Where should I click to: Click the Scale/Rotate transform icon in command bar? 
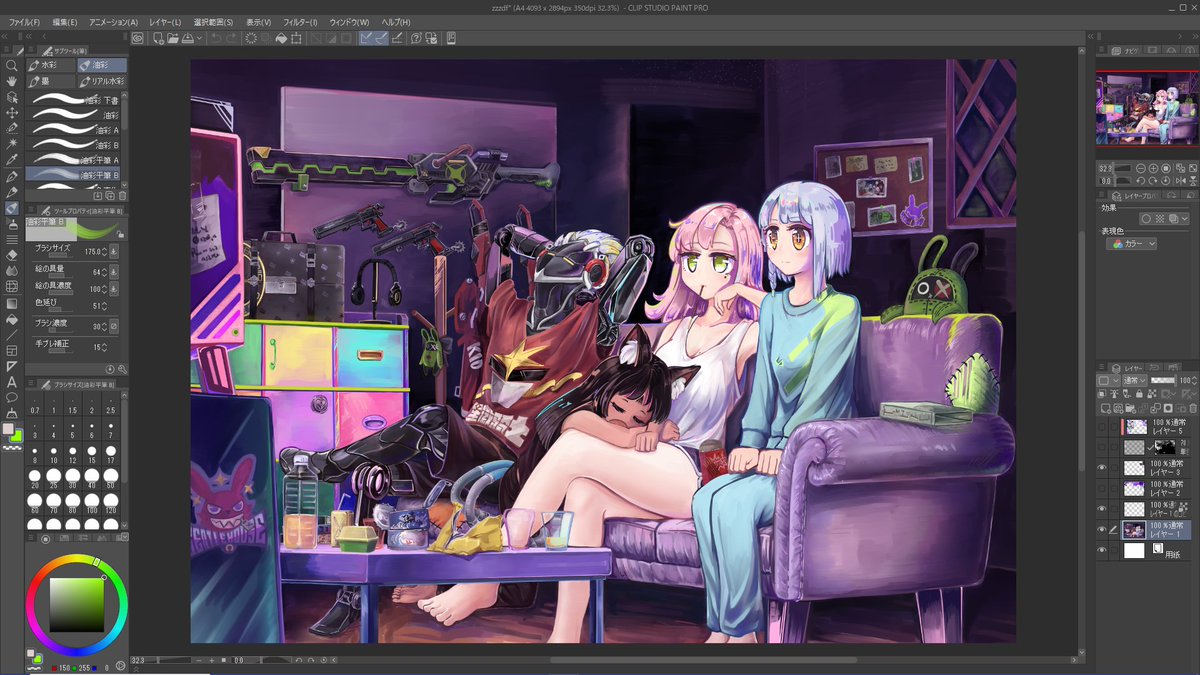pos(298,38)
